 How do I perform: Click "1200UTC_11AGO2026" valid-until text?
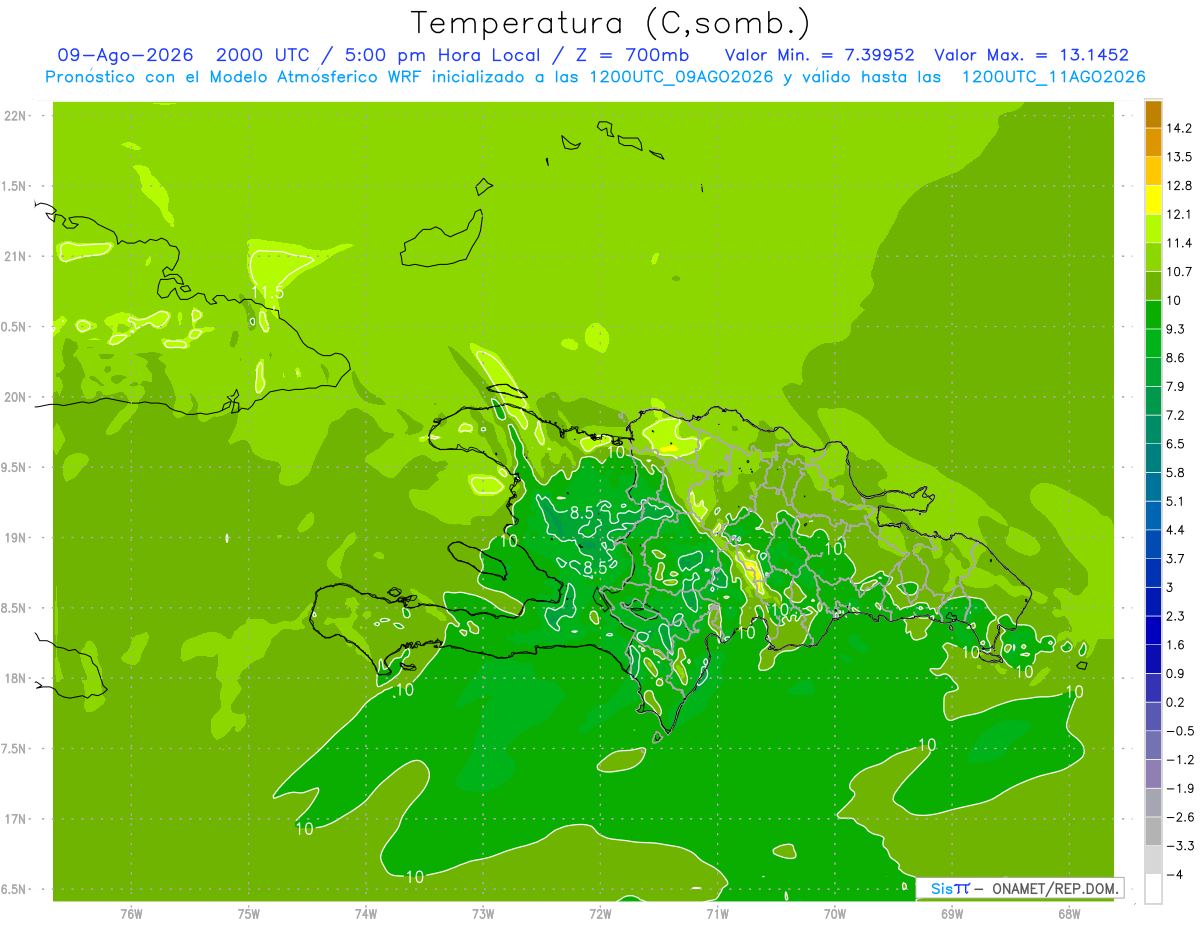(1053, 77)
